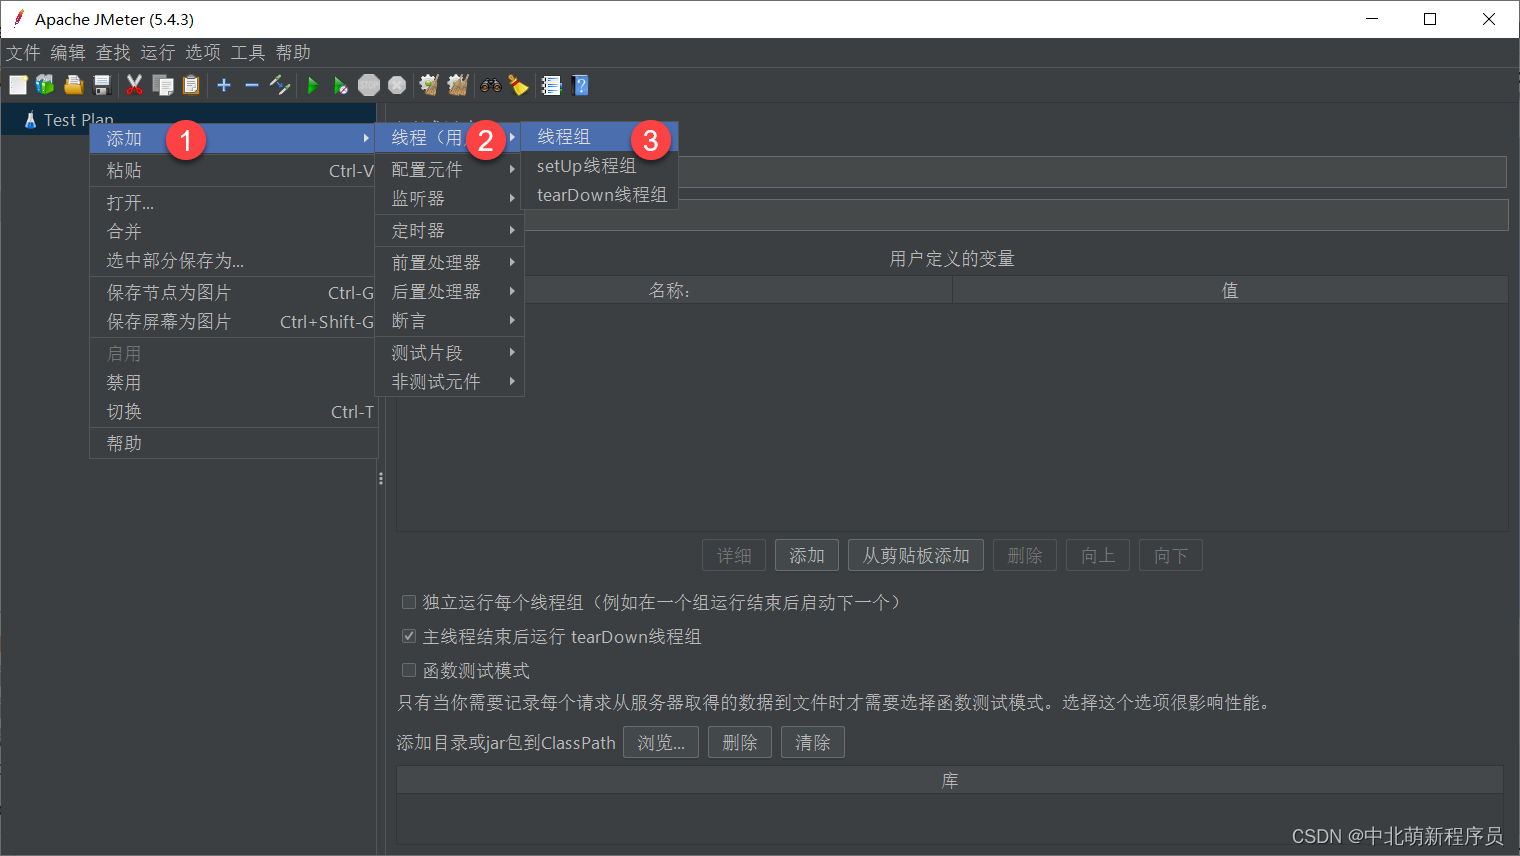Click the 名称 column header
The width and height of the screenshot is (1520, 856).
tap(675, 290)
